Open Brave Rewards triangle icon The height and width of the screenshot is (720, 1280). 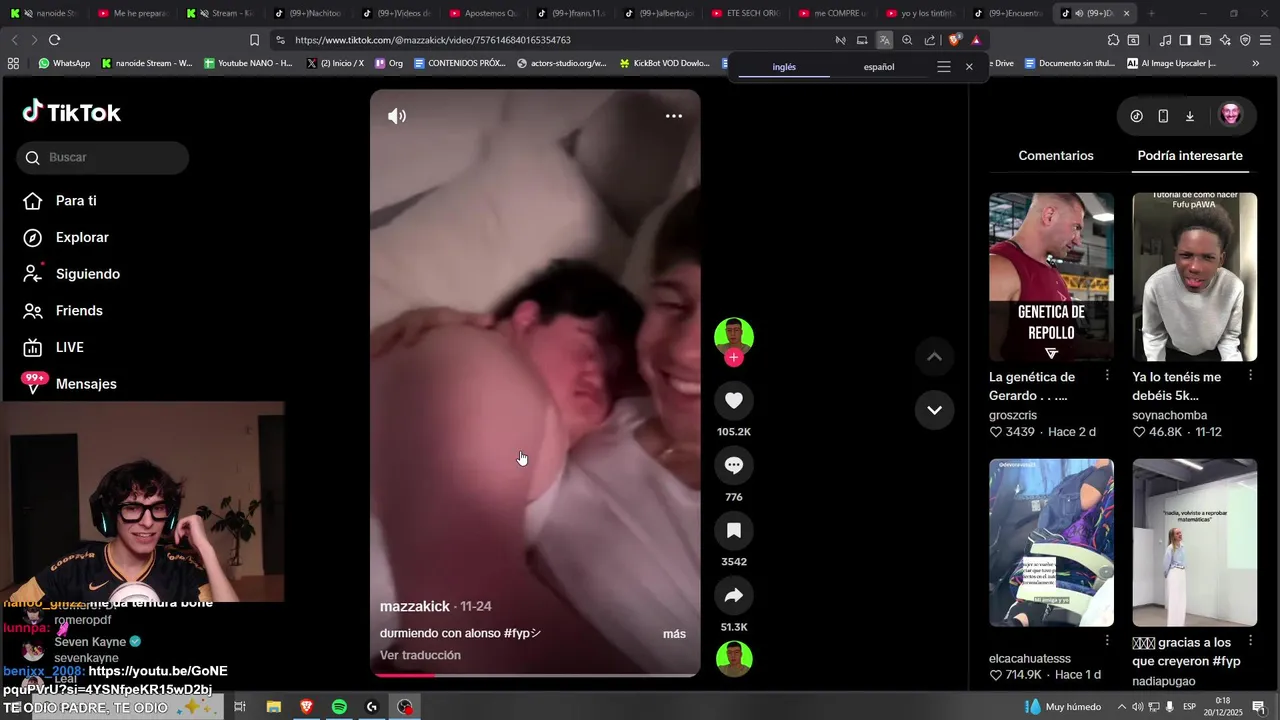tap(976, 40)
